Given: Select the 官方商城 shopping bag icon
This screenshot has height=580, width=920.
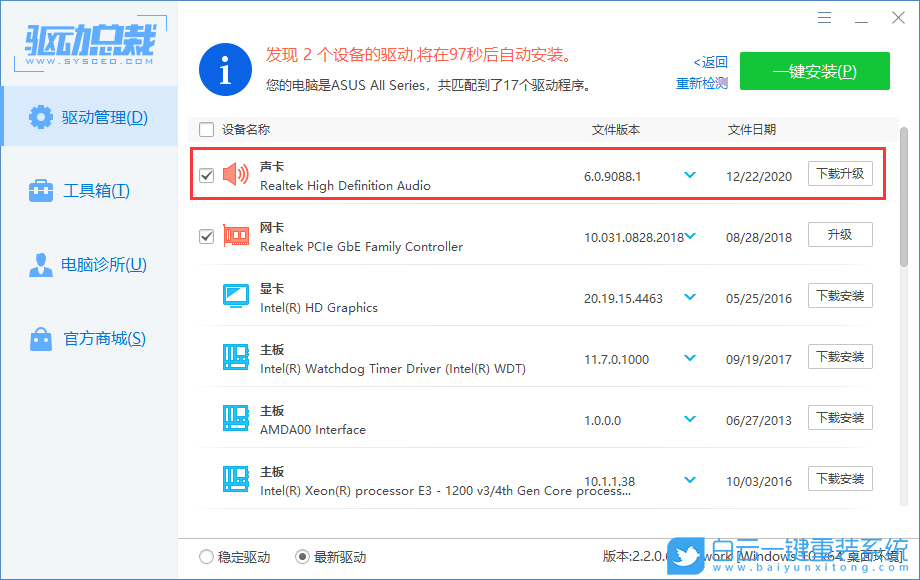Looking at the screenshot, I should pyautogui.click(x=40, y=339).
